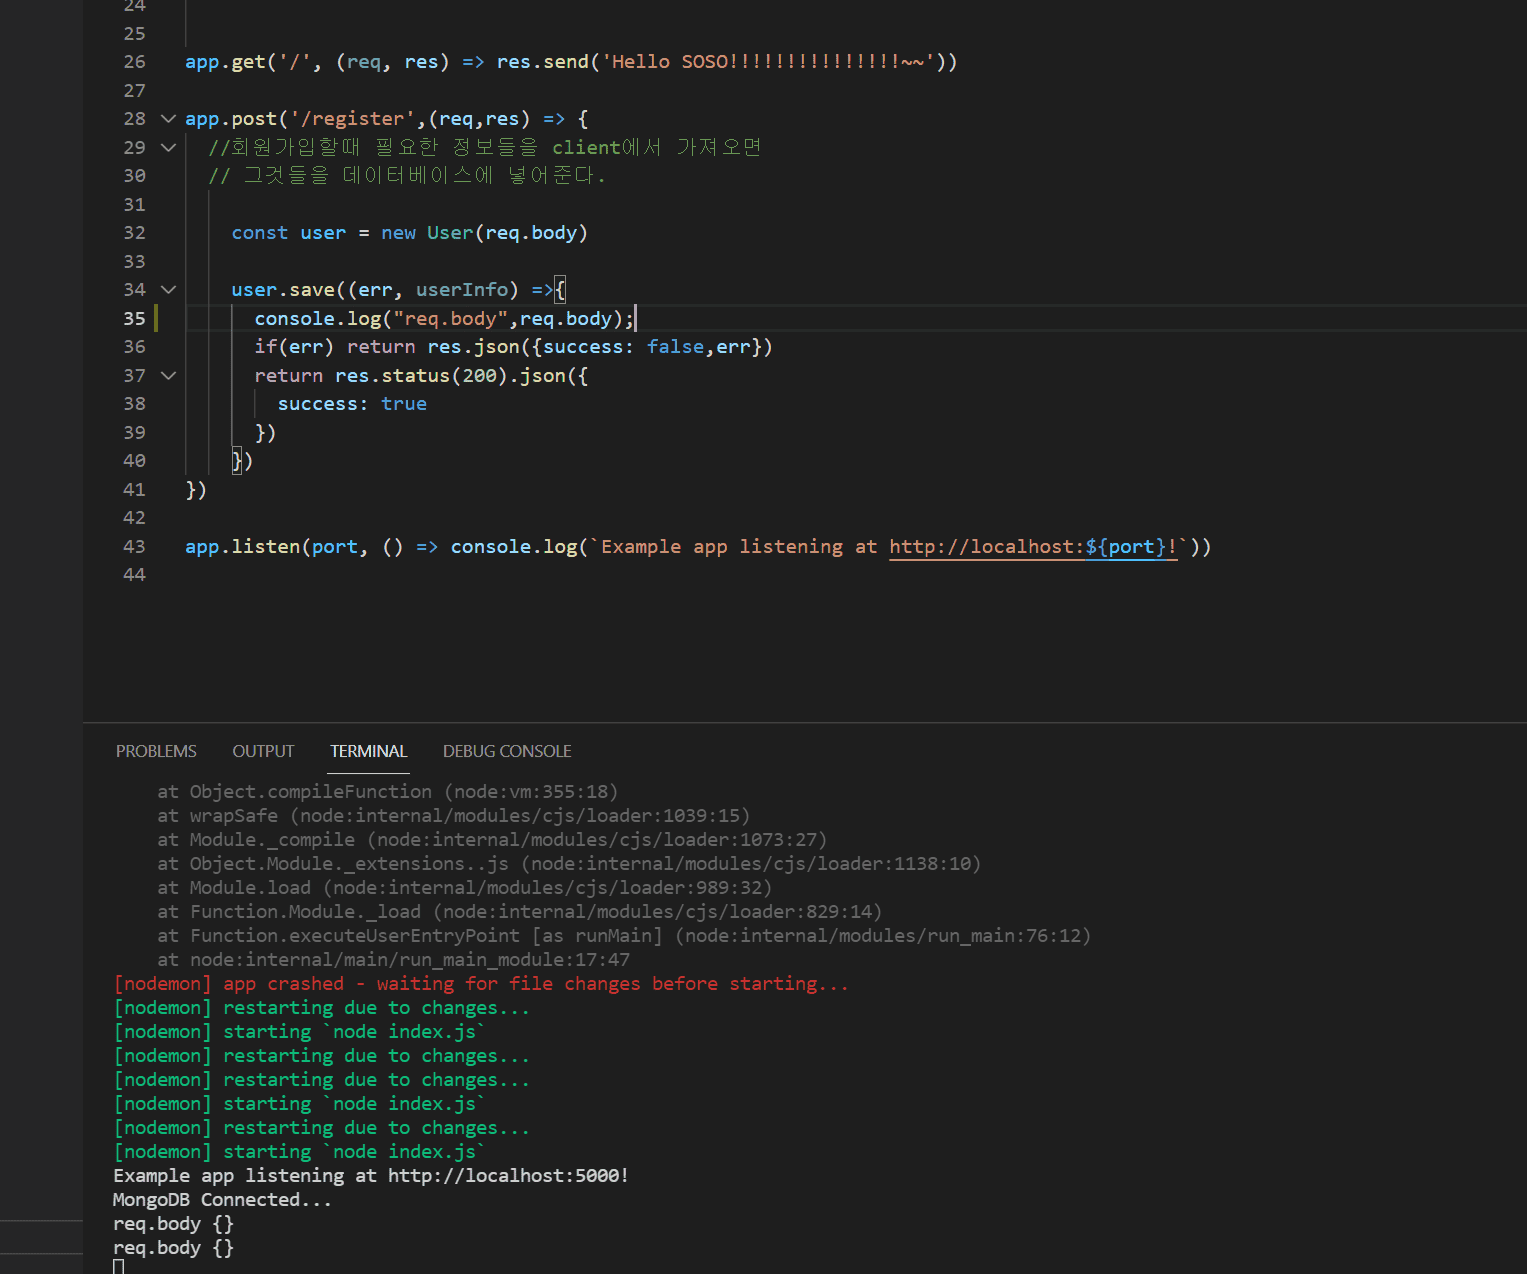Click the red nodemon app crashed message

coord(480,984)
